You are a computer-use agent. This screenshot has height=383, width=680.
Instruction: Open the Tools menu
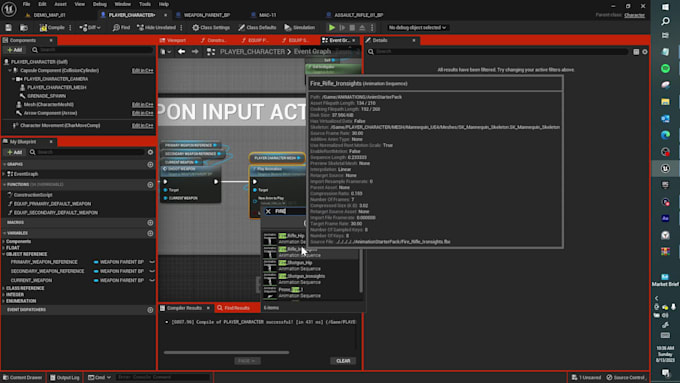pyautogui.click(x=145, y=4)
